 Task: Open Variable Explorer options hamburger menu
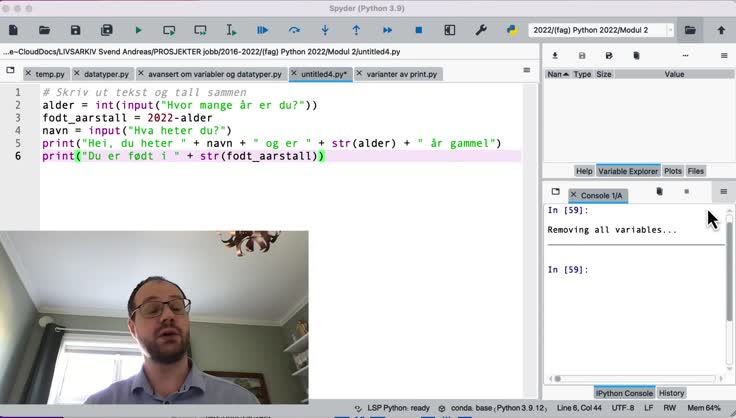click(x=724, y=56)
